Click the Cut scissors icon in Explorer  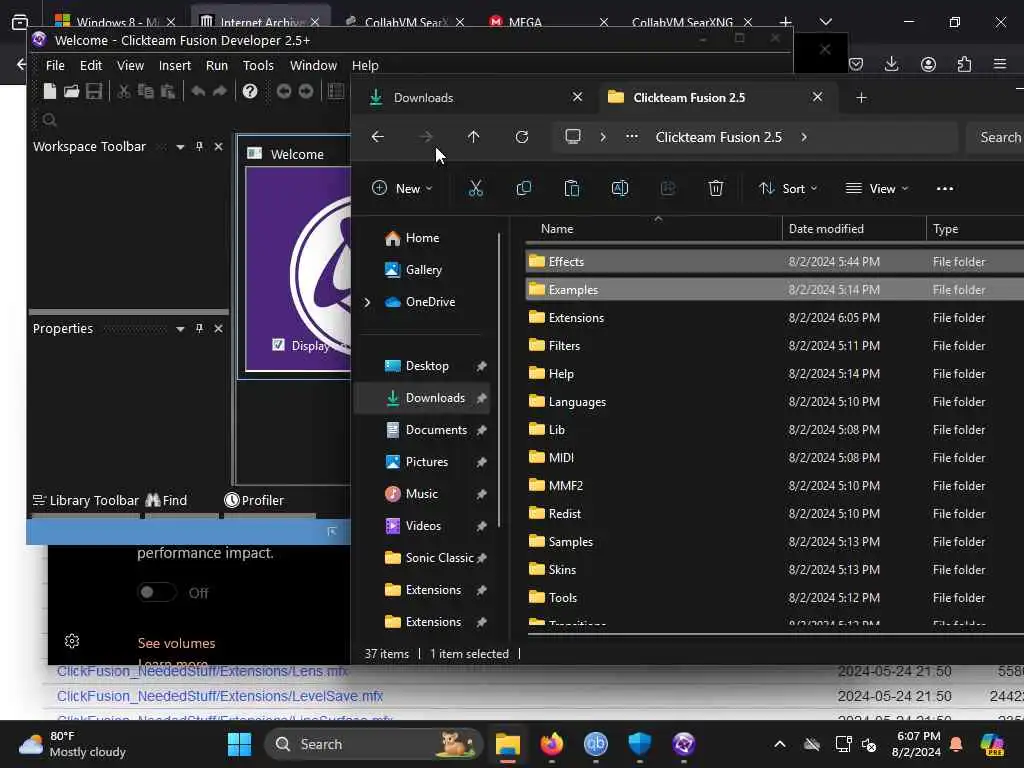(x=475, y=189)
